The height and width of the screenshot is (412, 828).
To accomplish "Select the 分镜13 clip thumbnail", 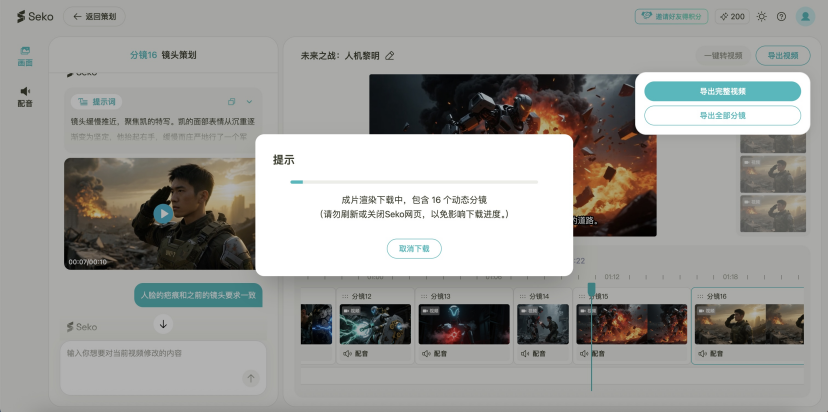I will 464,324.
